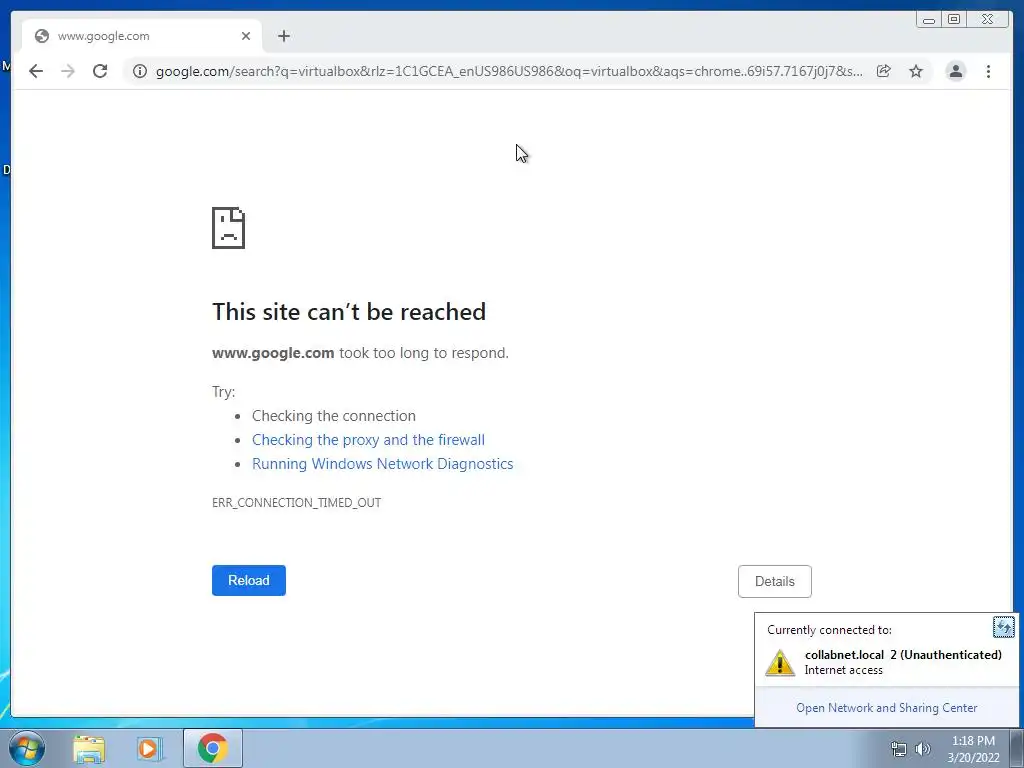Viewport: 1024px width, 768px height.
Task: Launch Windows Media Player from taskbar
Action: 150,749
